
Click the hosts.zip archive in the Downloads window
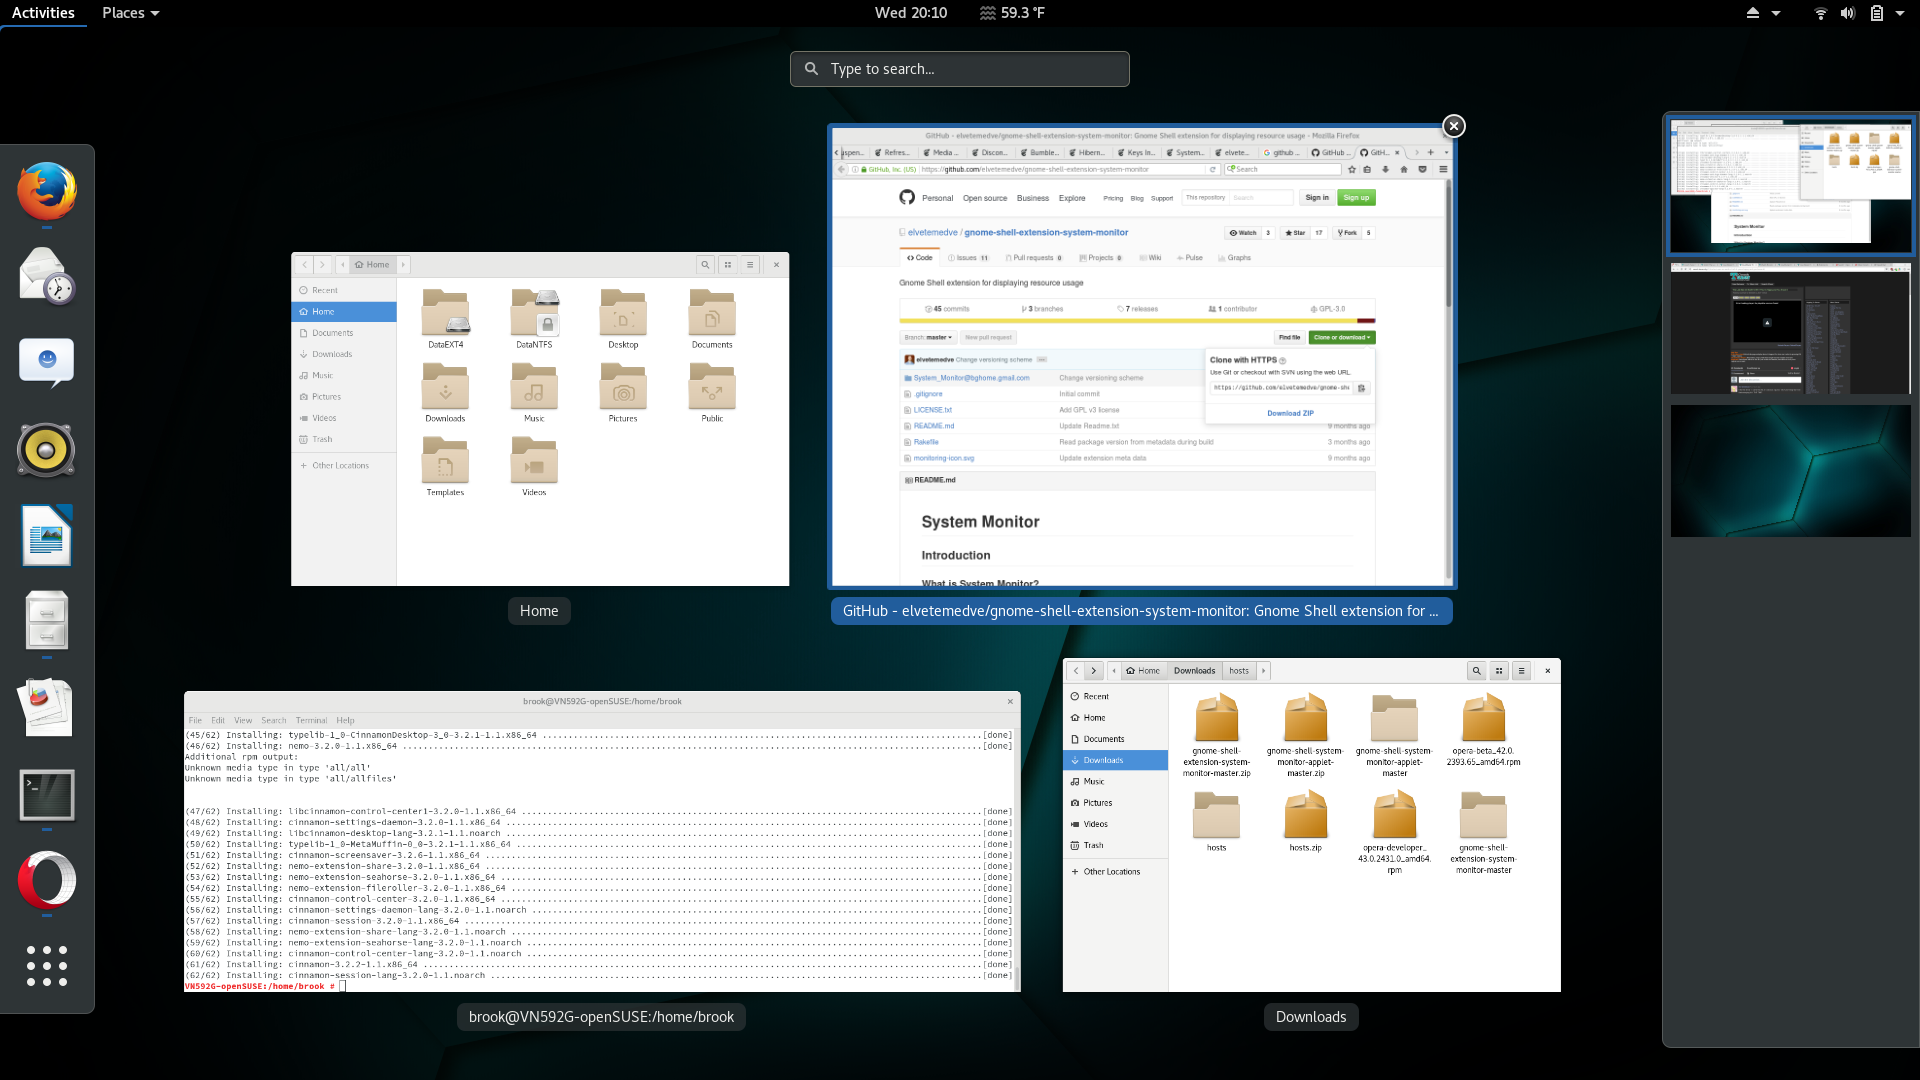click(1306, 821)
